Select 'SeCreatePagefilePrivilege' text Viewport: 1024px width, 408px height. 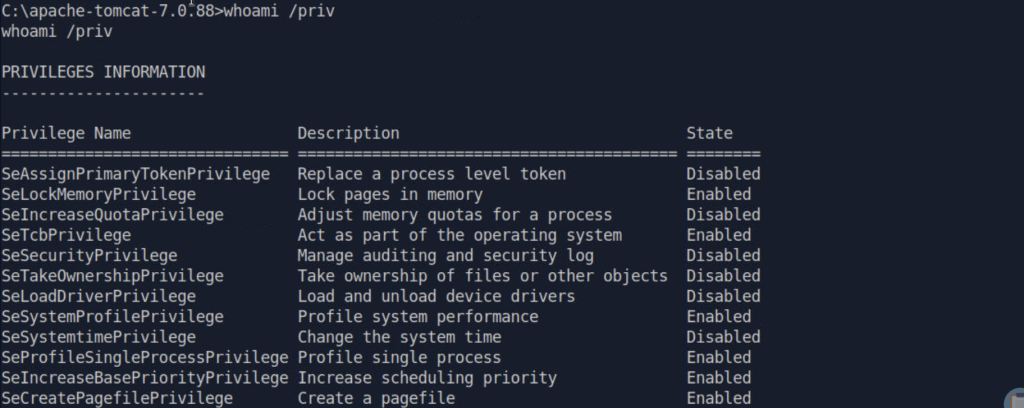tap(117, 398)
